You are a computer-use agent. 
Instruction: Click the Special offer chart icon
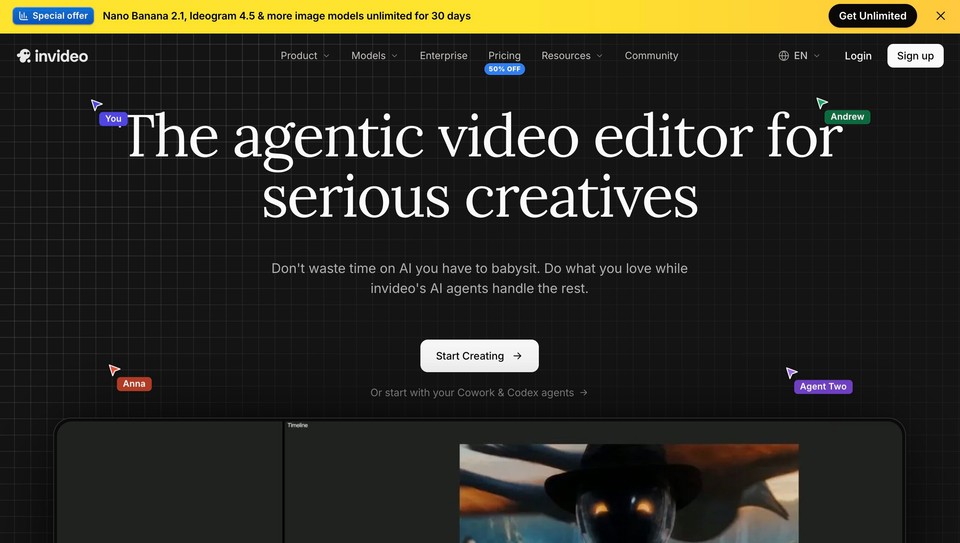pyautogui.click(x=23, y=16)
